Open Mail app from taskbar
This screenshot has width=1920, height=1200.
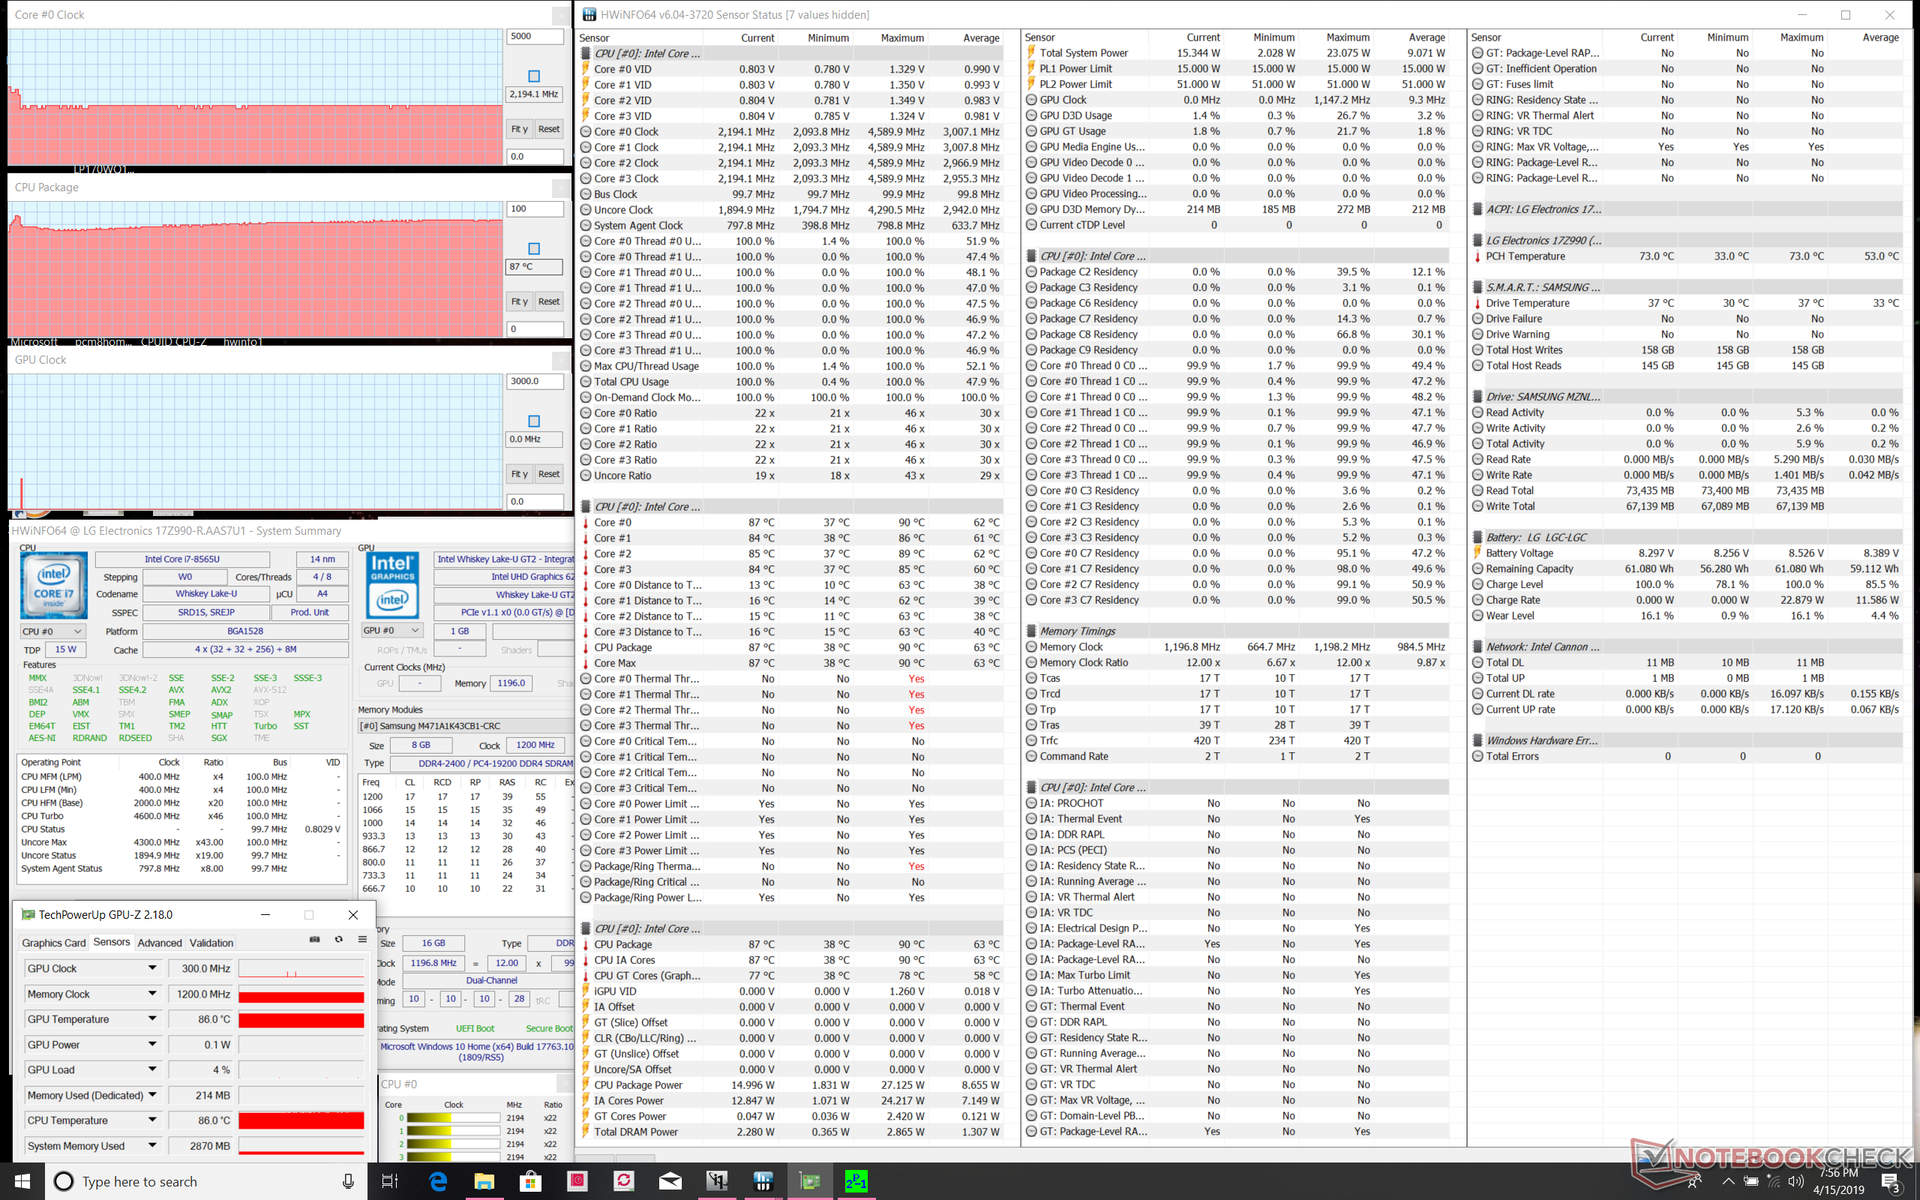point(670,1181)
